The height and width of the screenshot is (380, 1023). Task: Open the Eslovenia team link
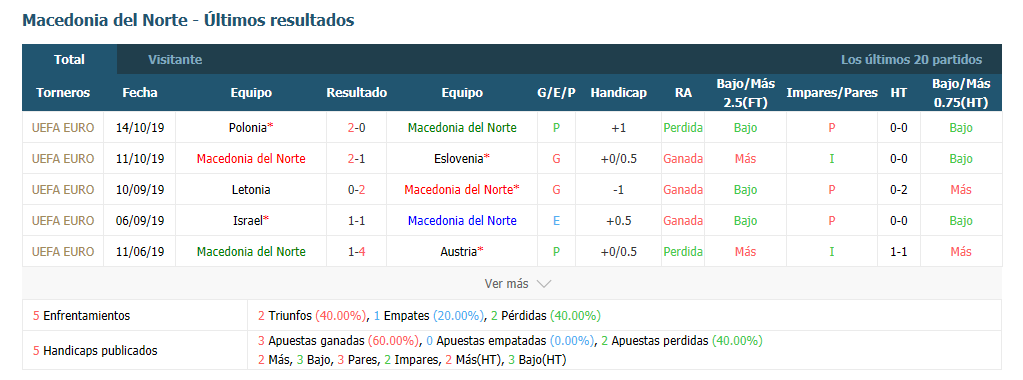click(459, 159)
